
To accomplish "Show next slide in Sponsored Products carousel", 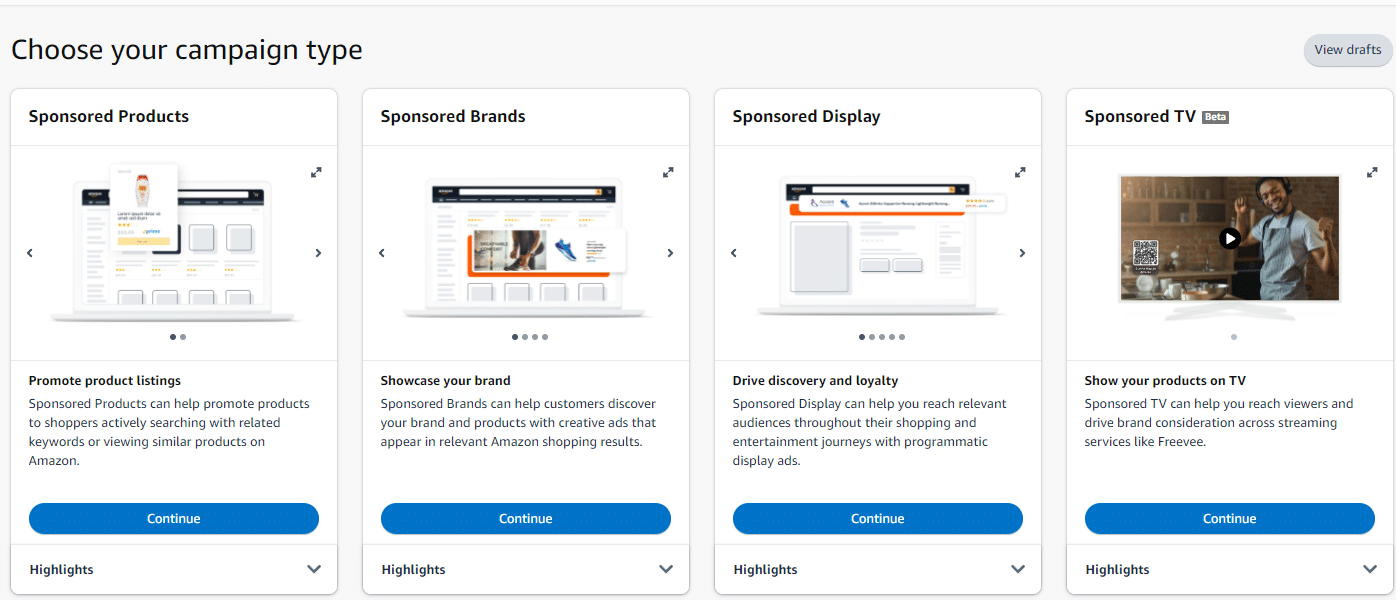I will point(318,253).
